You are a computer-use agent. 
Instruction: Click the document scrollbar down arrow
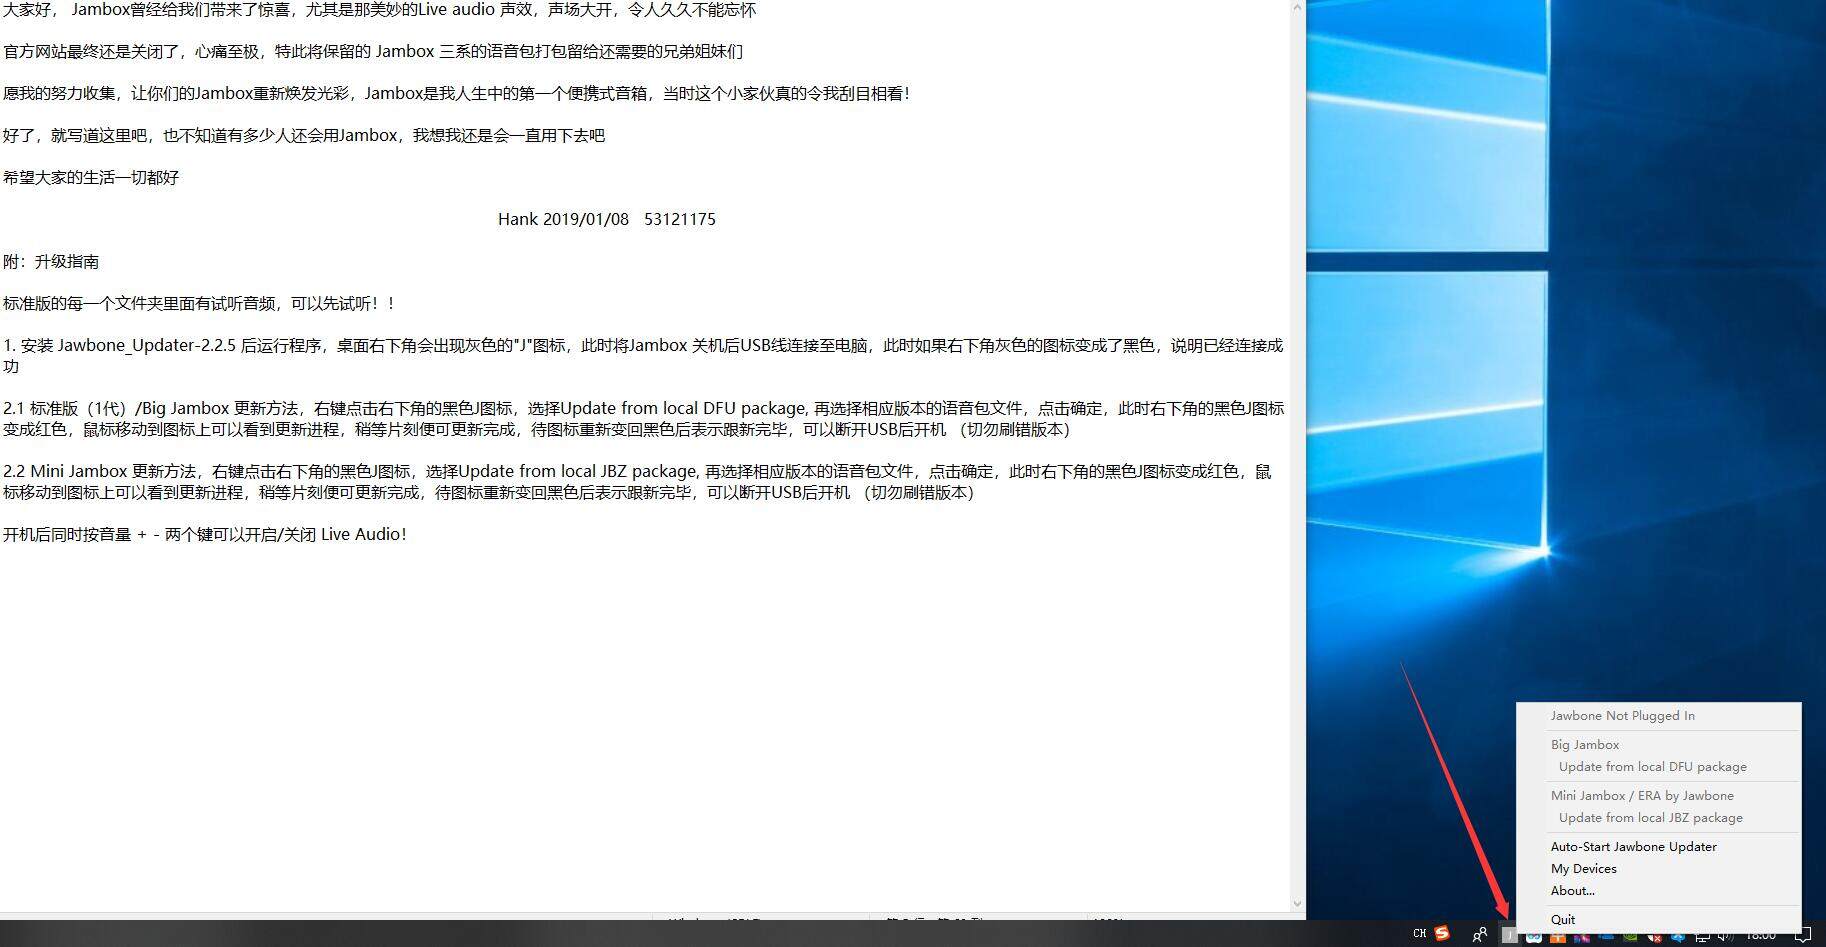coord(1297,904)
